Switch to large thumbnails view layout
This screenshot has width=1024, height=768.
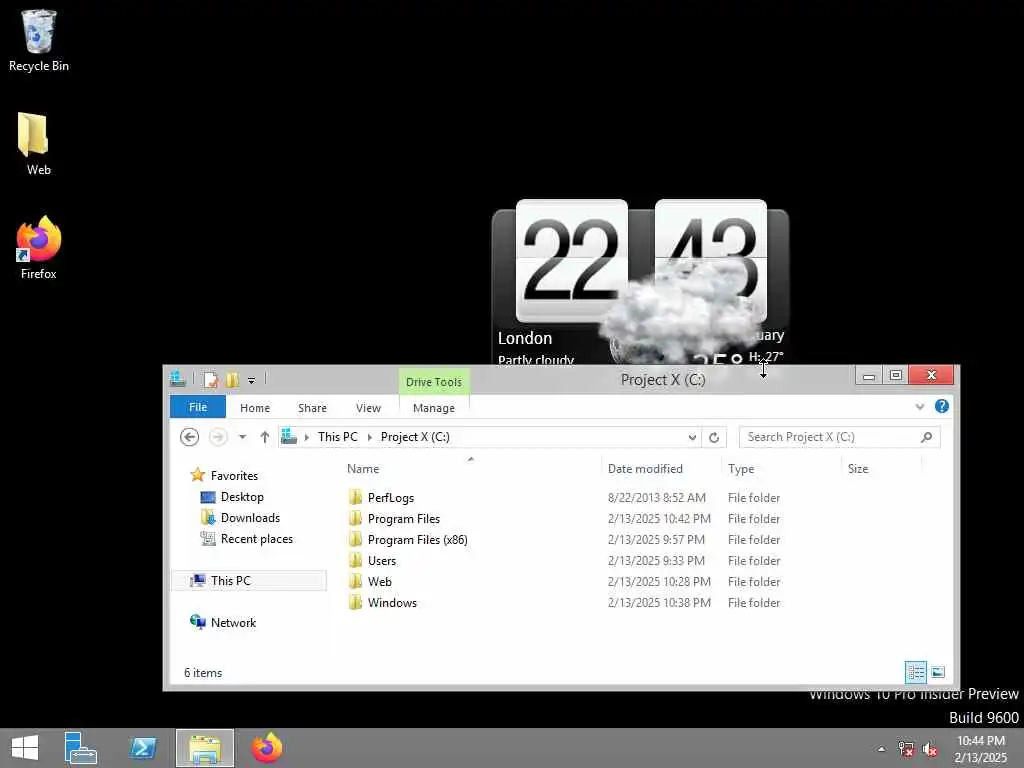[x=938, y=672]
